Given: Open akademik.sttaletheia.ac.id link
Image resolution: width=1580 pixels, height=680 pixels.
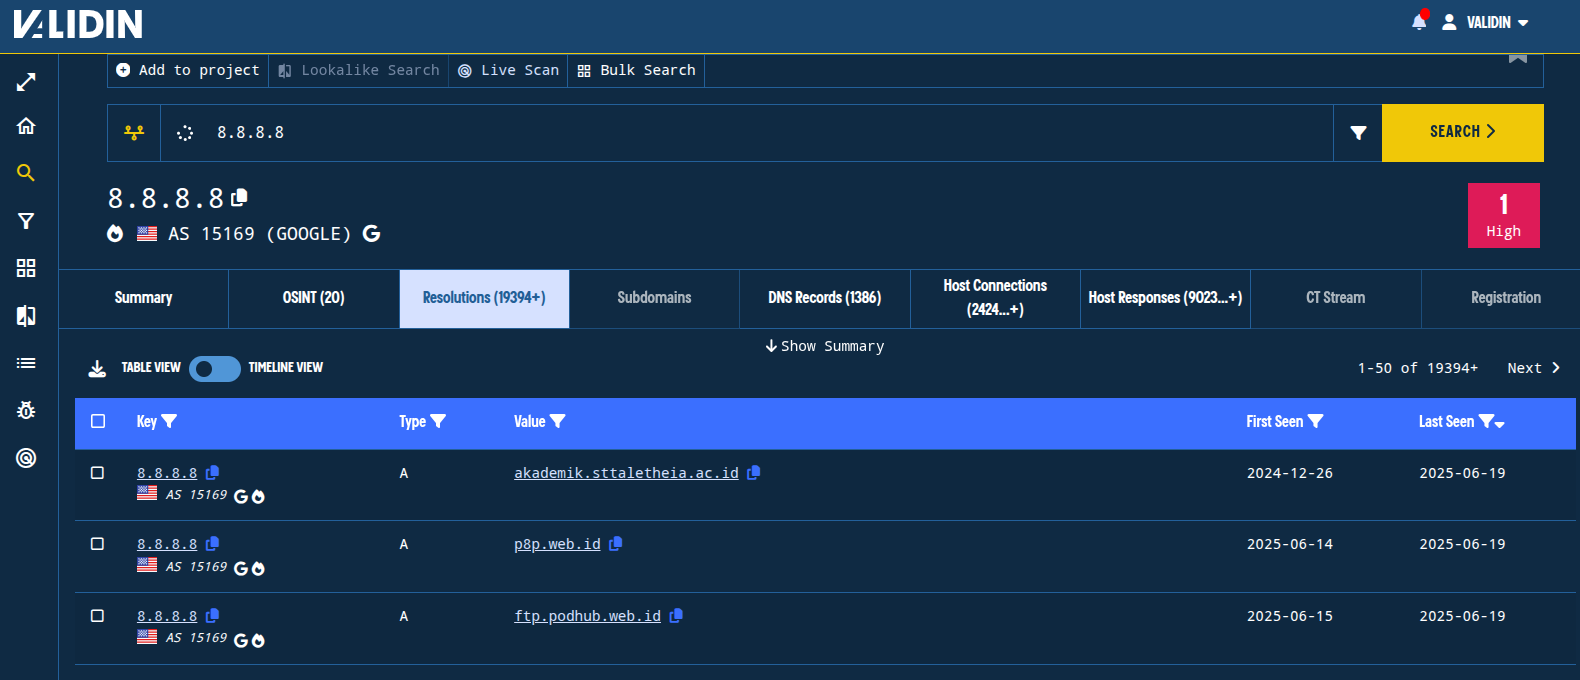Looking at the screenshot, I should [626, 473].
